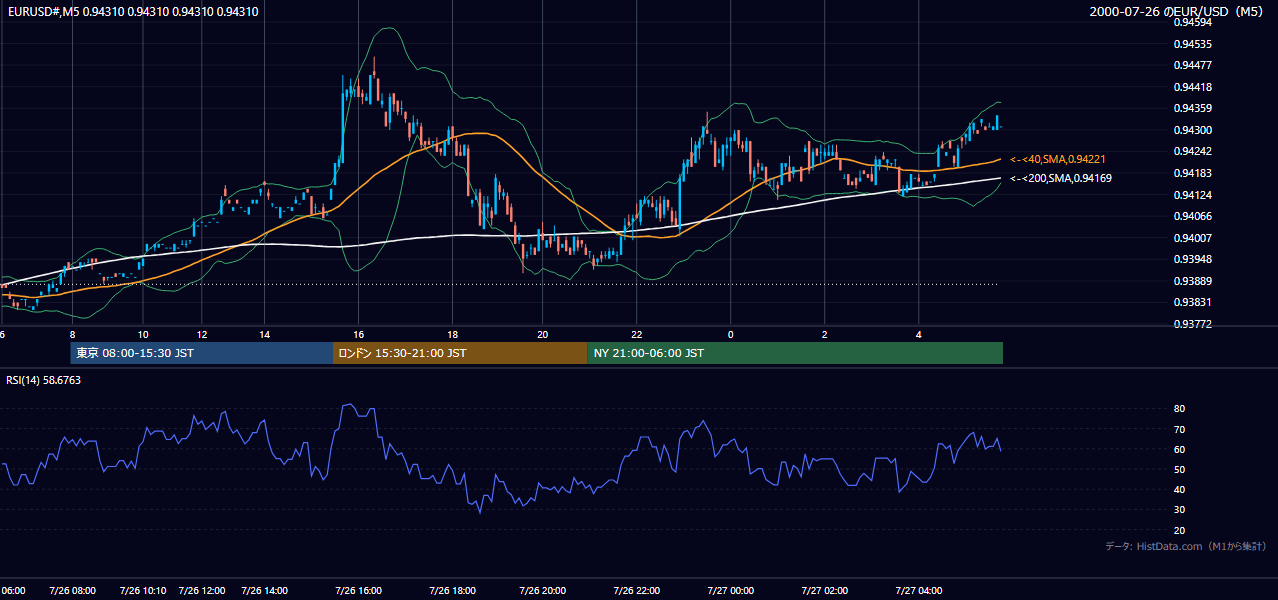This screenshot has height=600, width=1278.
Task: Click RSI scale value 20 on right axis
Action: click(1179, 530)
